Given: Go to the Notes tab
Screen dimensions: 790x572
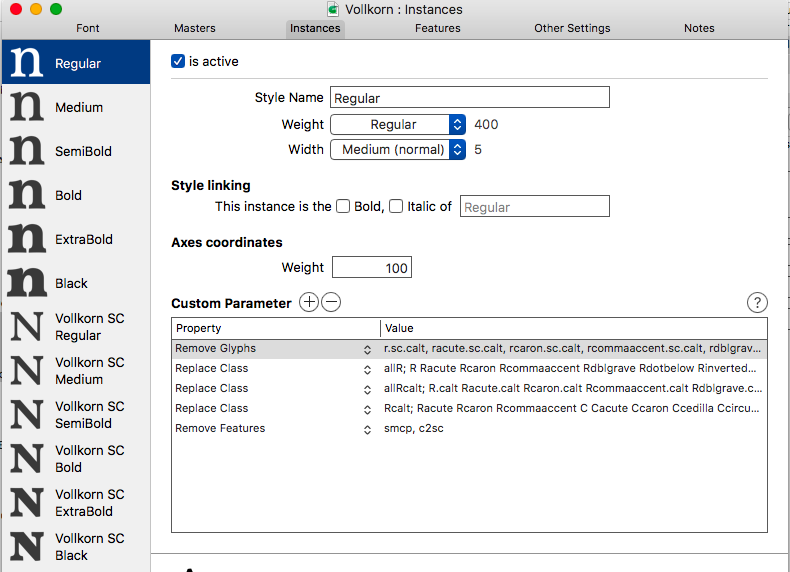Looking at the screenshot, I should click(x=699, y=28).
